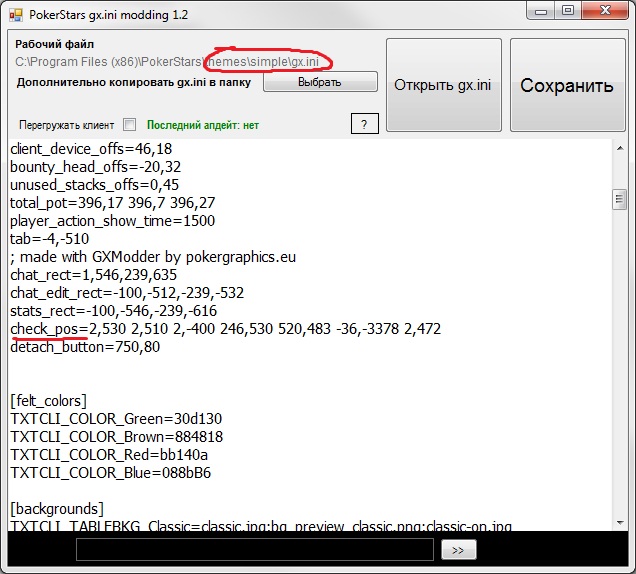Click the Дополнительно копировать gx.ini в папку label
Viewport: 636px width, 574px height.
(134, 82)
